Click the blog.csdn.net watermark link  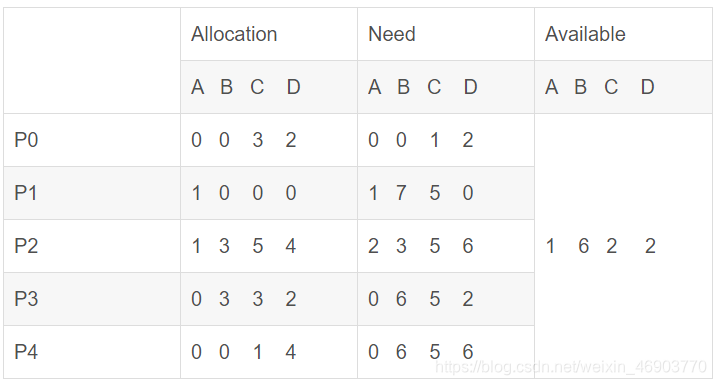(x=571, y=367)
